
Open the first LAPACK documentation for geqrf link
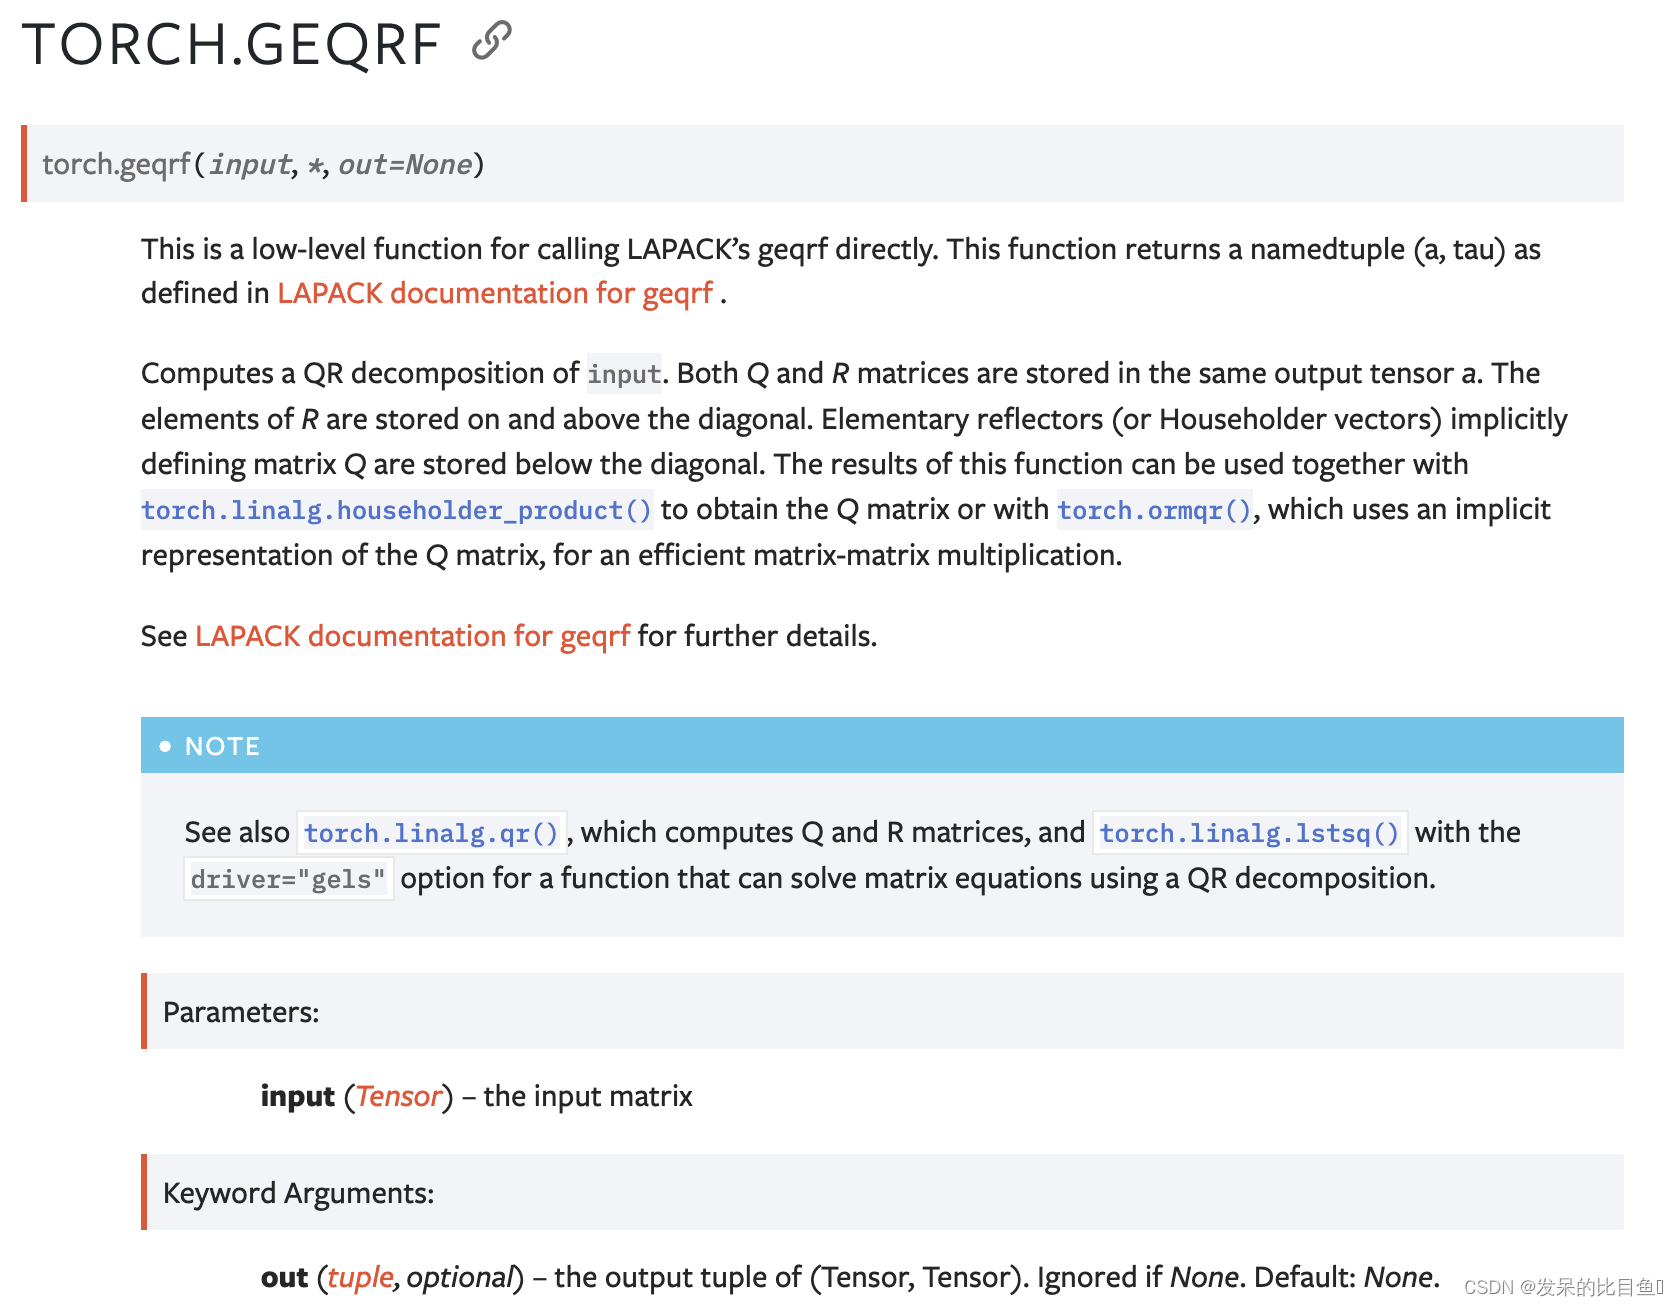click(494, 292)
